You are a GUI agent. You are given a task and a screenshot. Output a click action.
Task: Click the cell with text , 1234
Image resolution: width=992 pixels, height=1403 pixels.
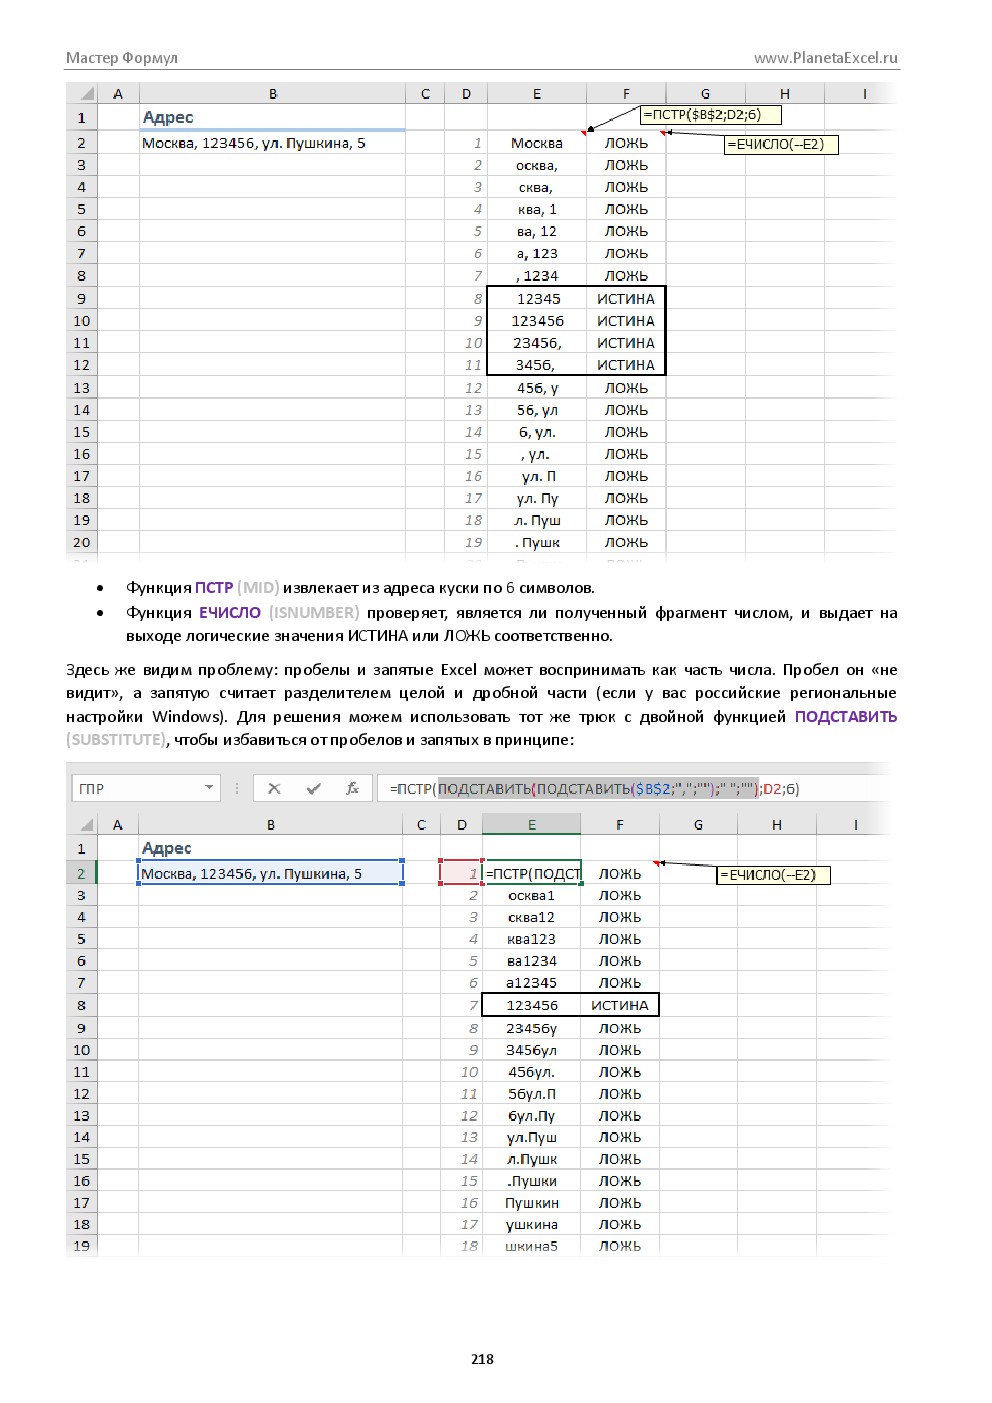pos(537,276)
